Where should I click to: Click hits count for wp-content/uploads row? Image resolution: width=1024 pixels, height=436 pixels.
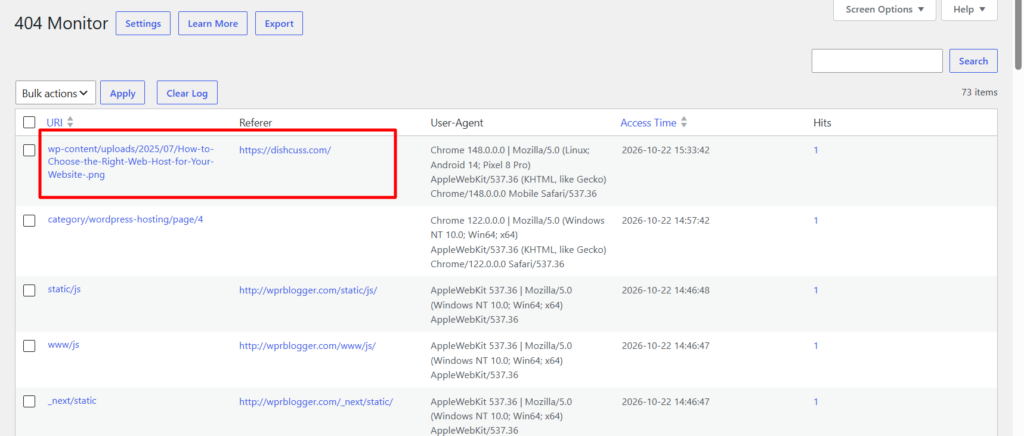[x=816, y=149]
